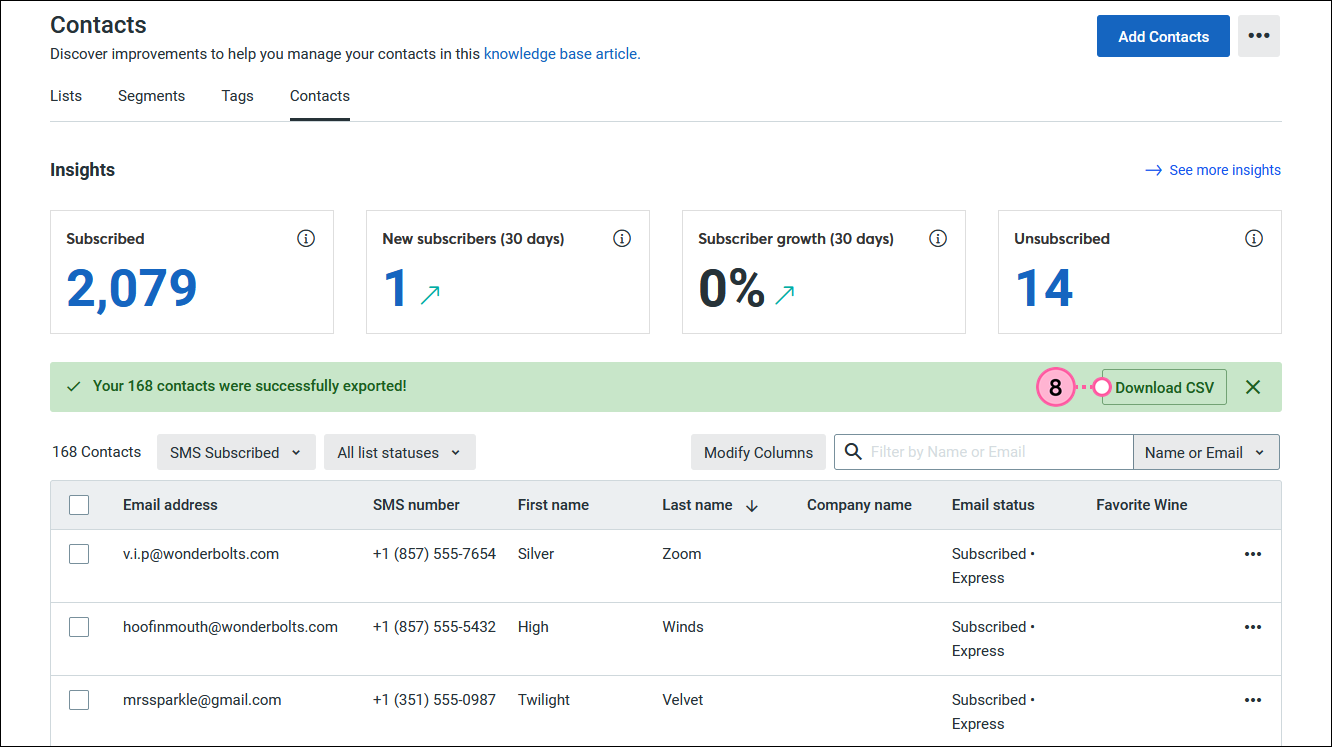Open the SMS Subscribed filter dropdown
This screenshot has width=1332, height=747.
(236, 452)
